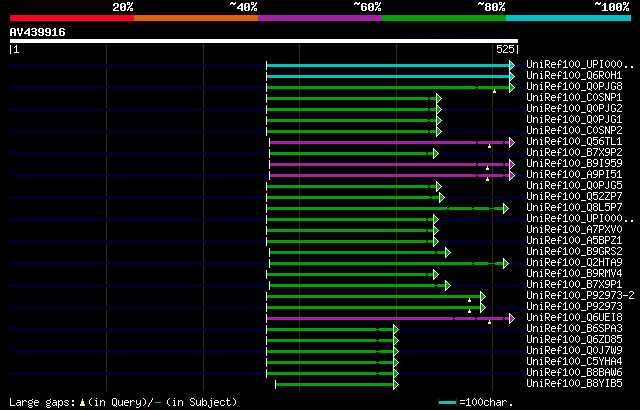The height and width of the screenshot is (410, 640).
Task: Click the cyan alignment bar of Q6R0H1
Action: (x=388, y=76)
